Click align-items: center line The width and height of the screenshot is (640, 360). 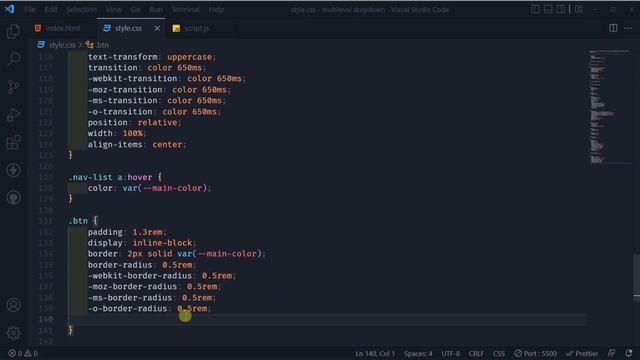coord(137,144)
